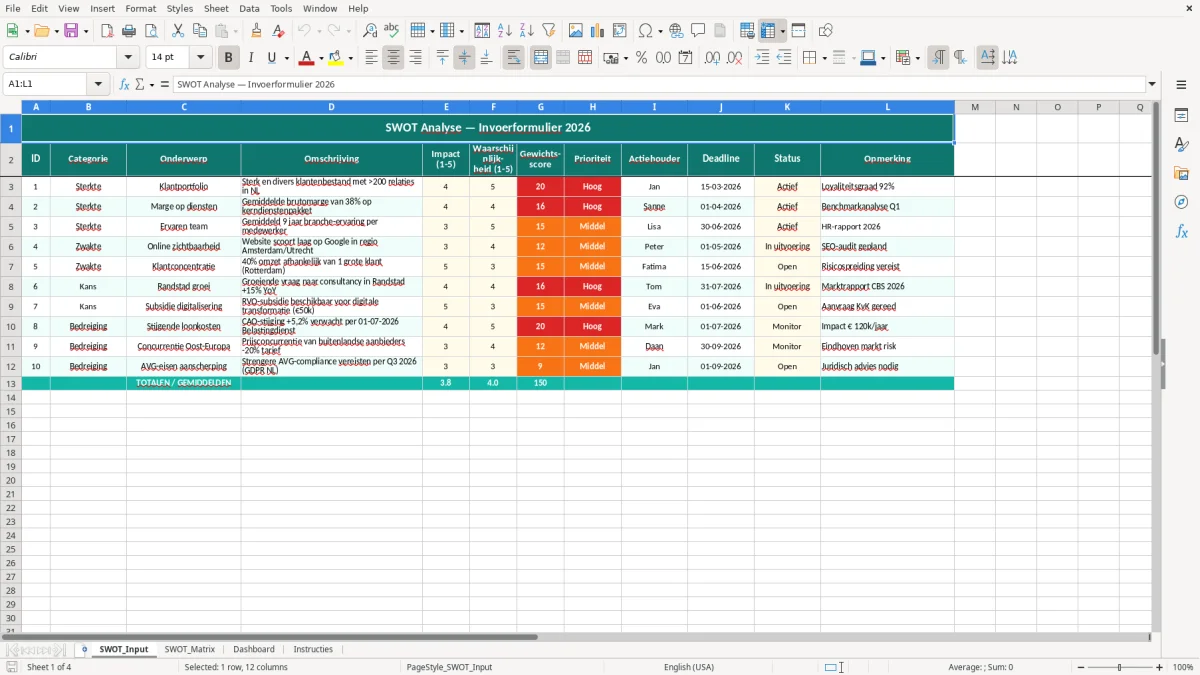1200x675 pixels.
Task: Toggle Center Horizontally alignment
Action: [393, 58]
